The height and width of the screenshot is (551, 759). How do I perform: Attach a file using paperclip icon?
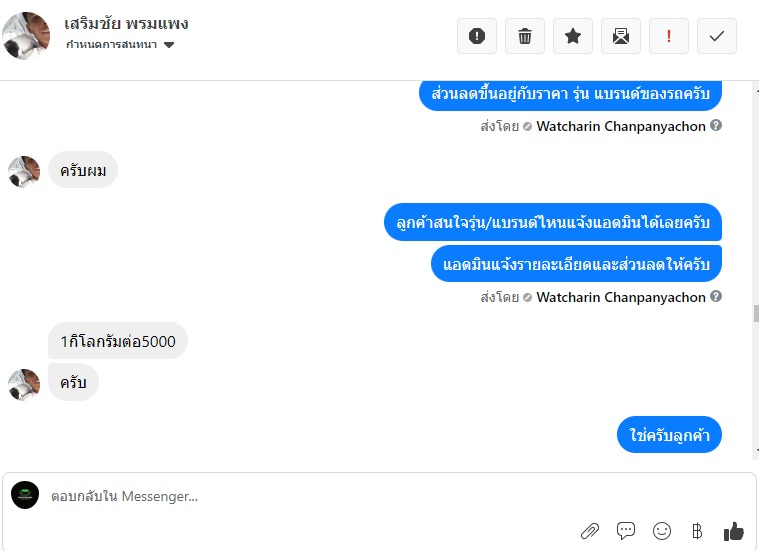(590, 531)
